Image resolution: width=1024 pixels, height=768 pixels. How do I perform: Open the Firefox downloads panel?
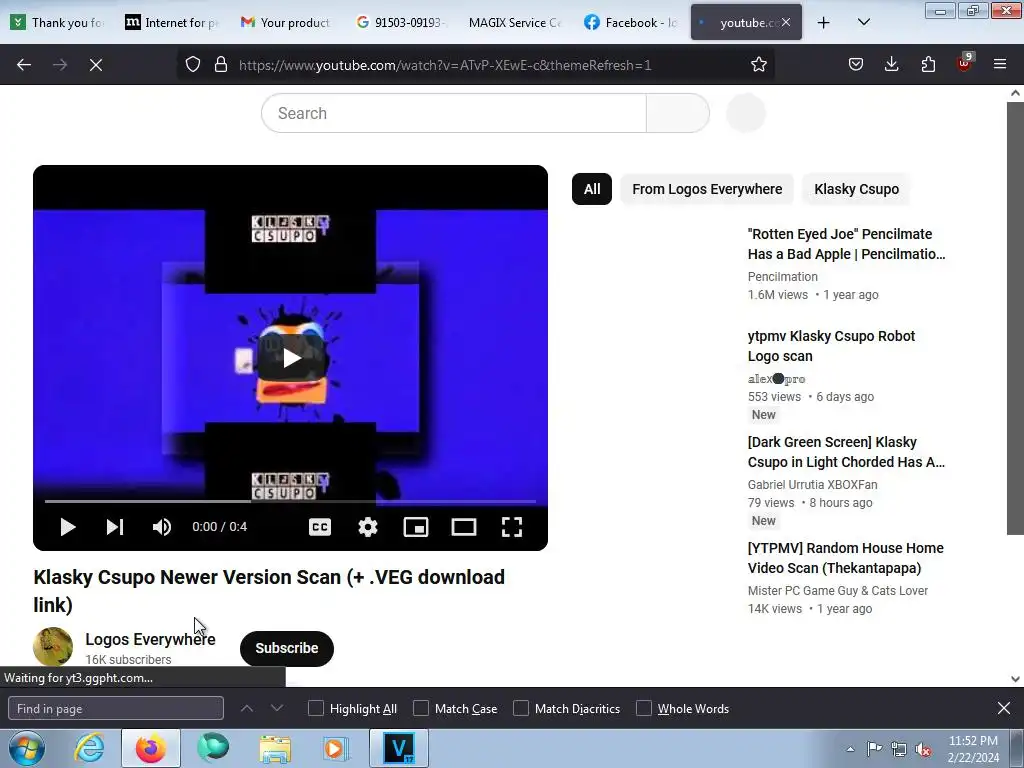pyautogui.click(x=891, y=64)
